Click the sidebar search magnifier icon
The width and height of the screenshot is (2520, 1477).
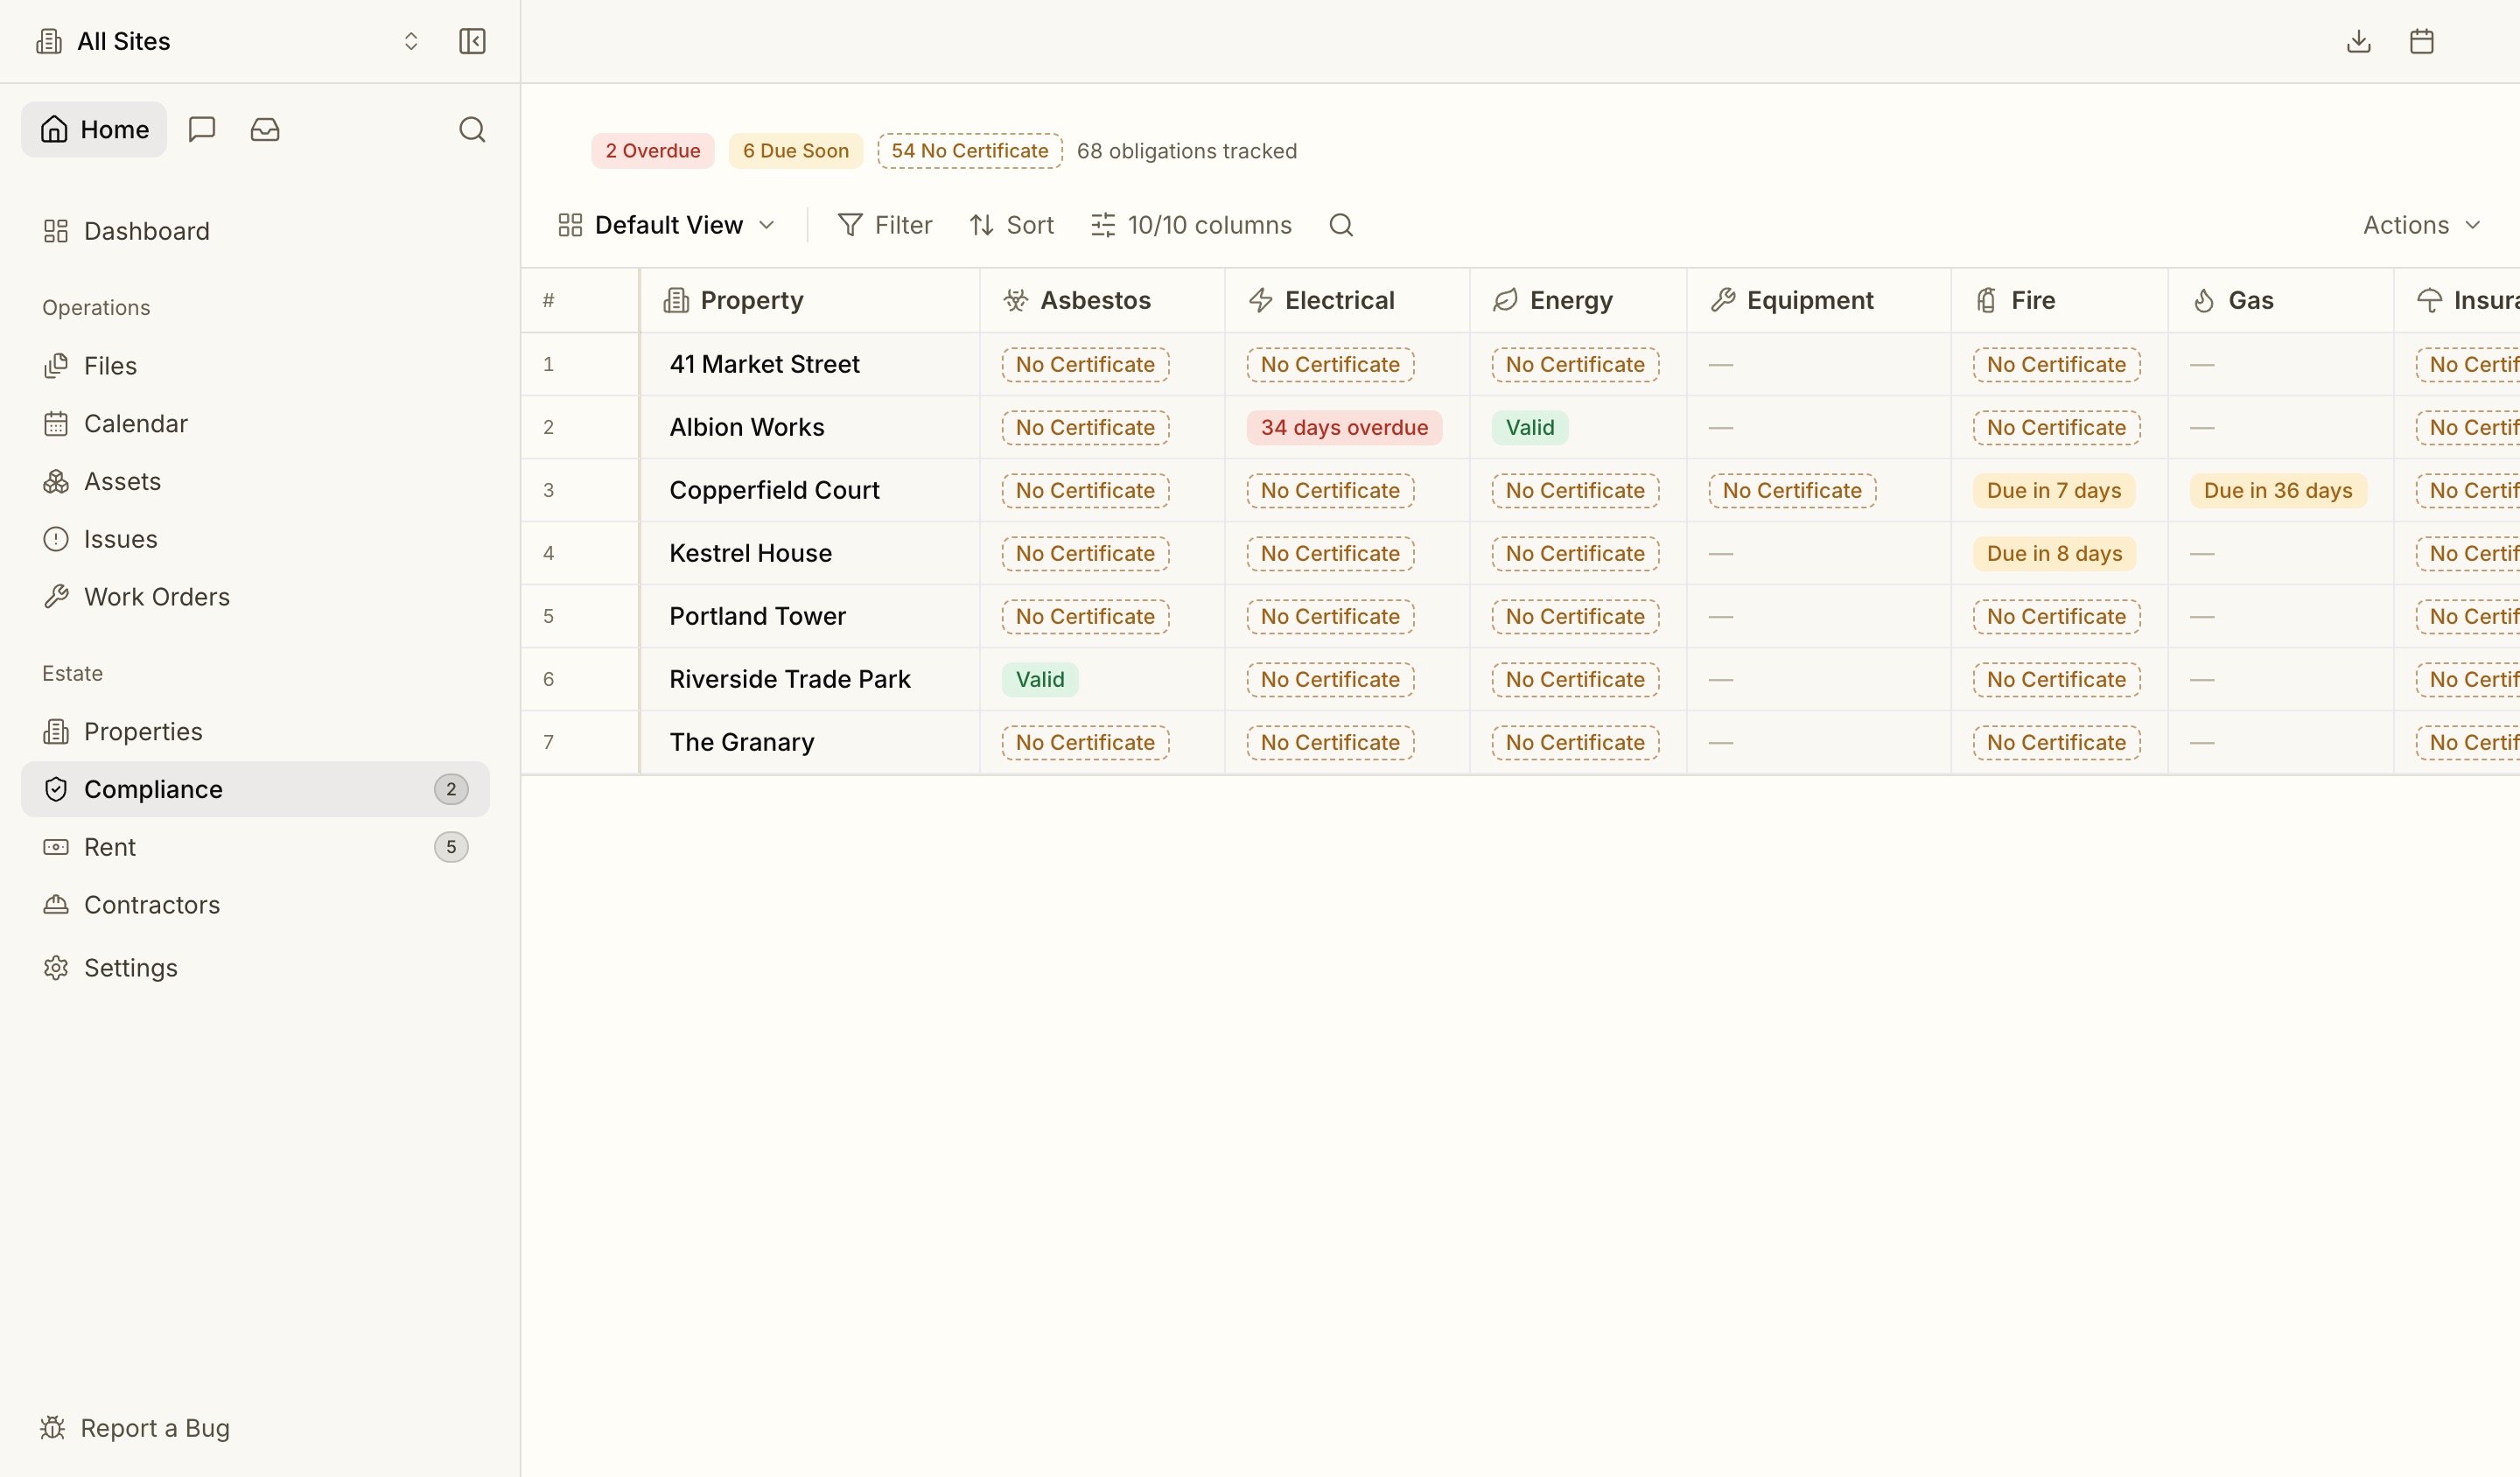pos(472,129)
